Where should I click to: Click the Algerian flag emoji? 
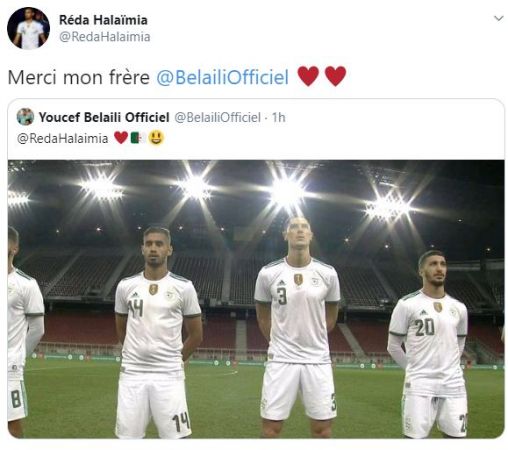point(138,138)
